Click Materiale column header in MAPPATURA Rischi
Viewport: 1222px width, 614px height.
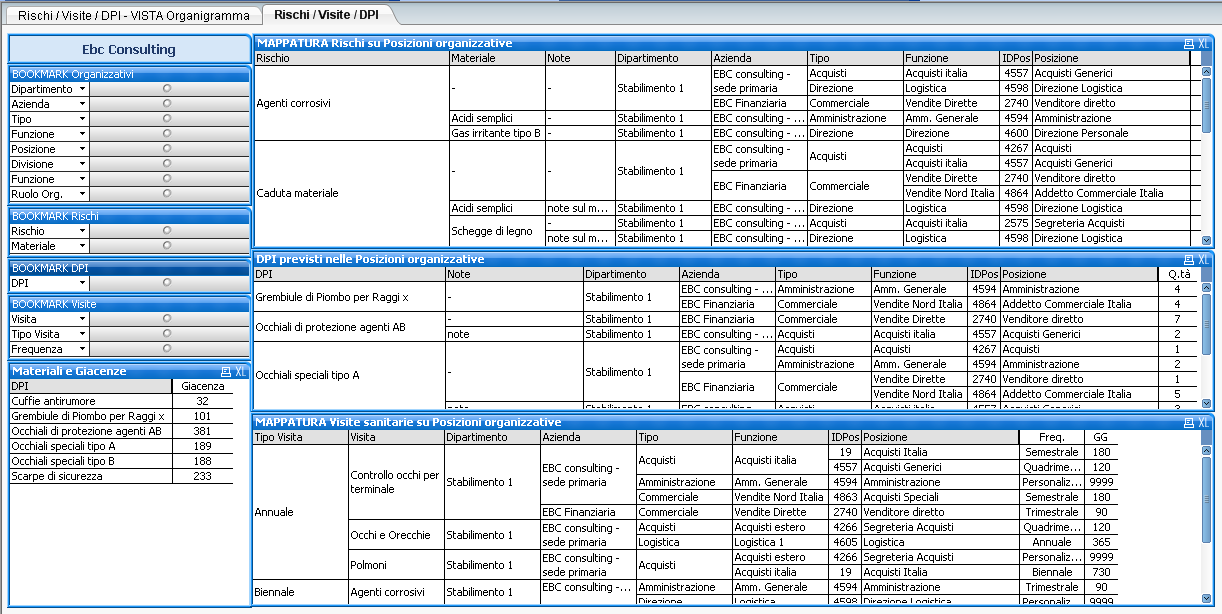click(x=497, y=58)
